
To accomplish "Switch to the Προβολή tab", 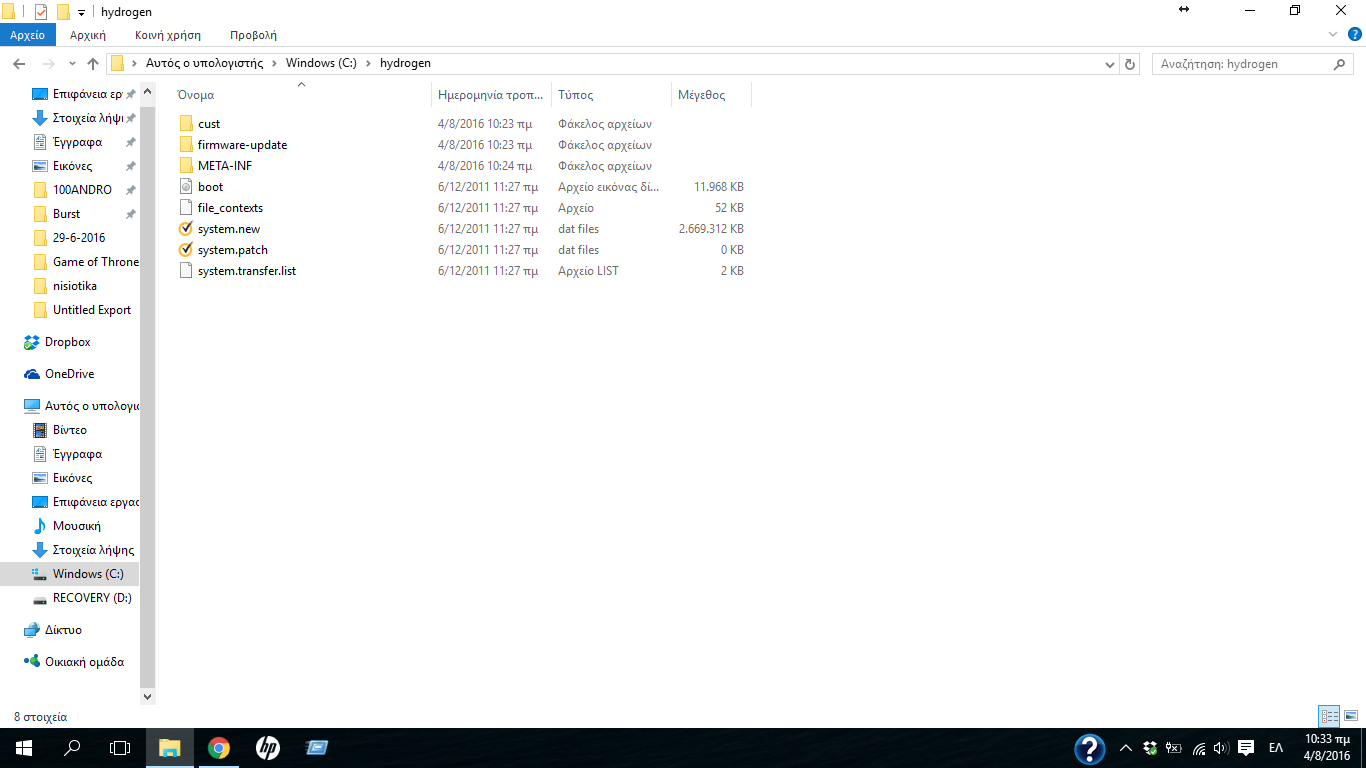I will (253, 35).
